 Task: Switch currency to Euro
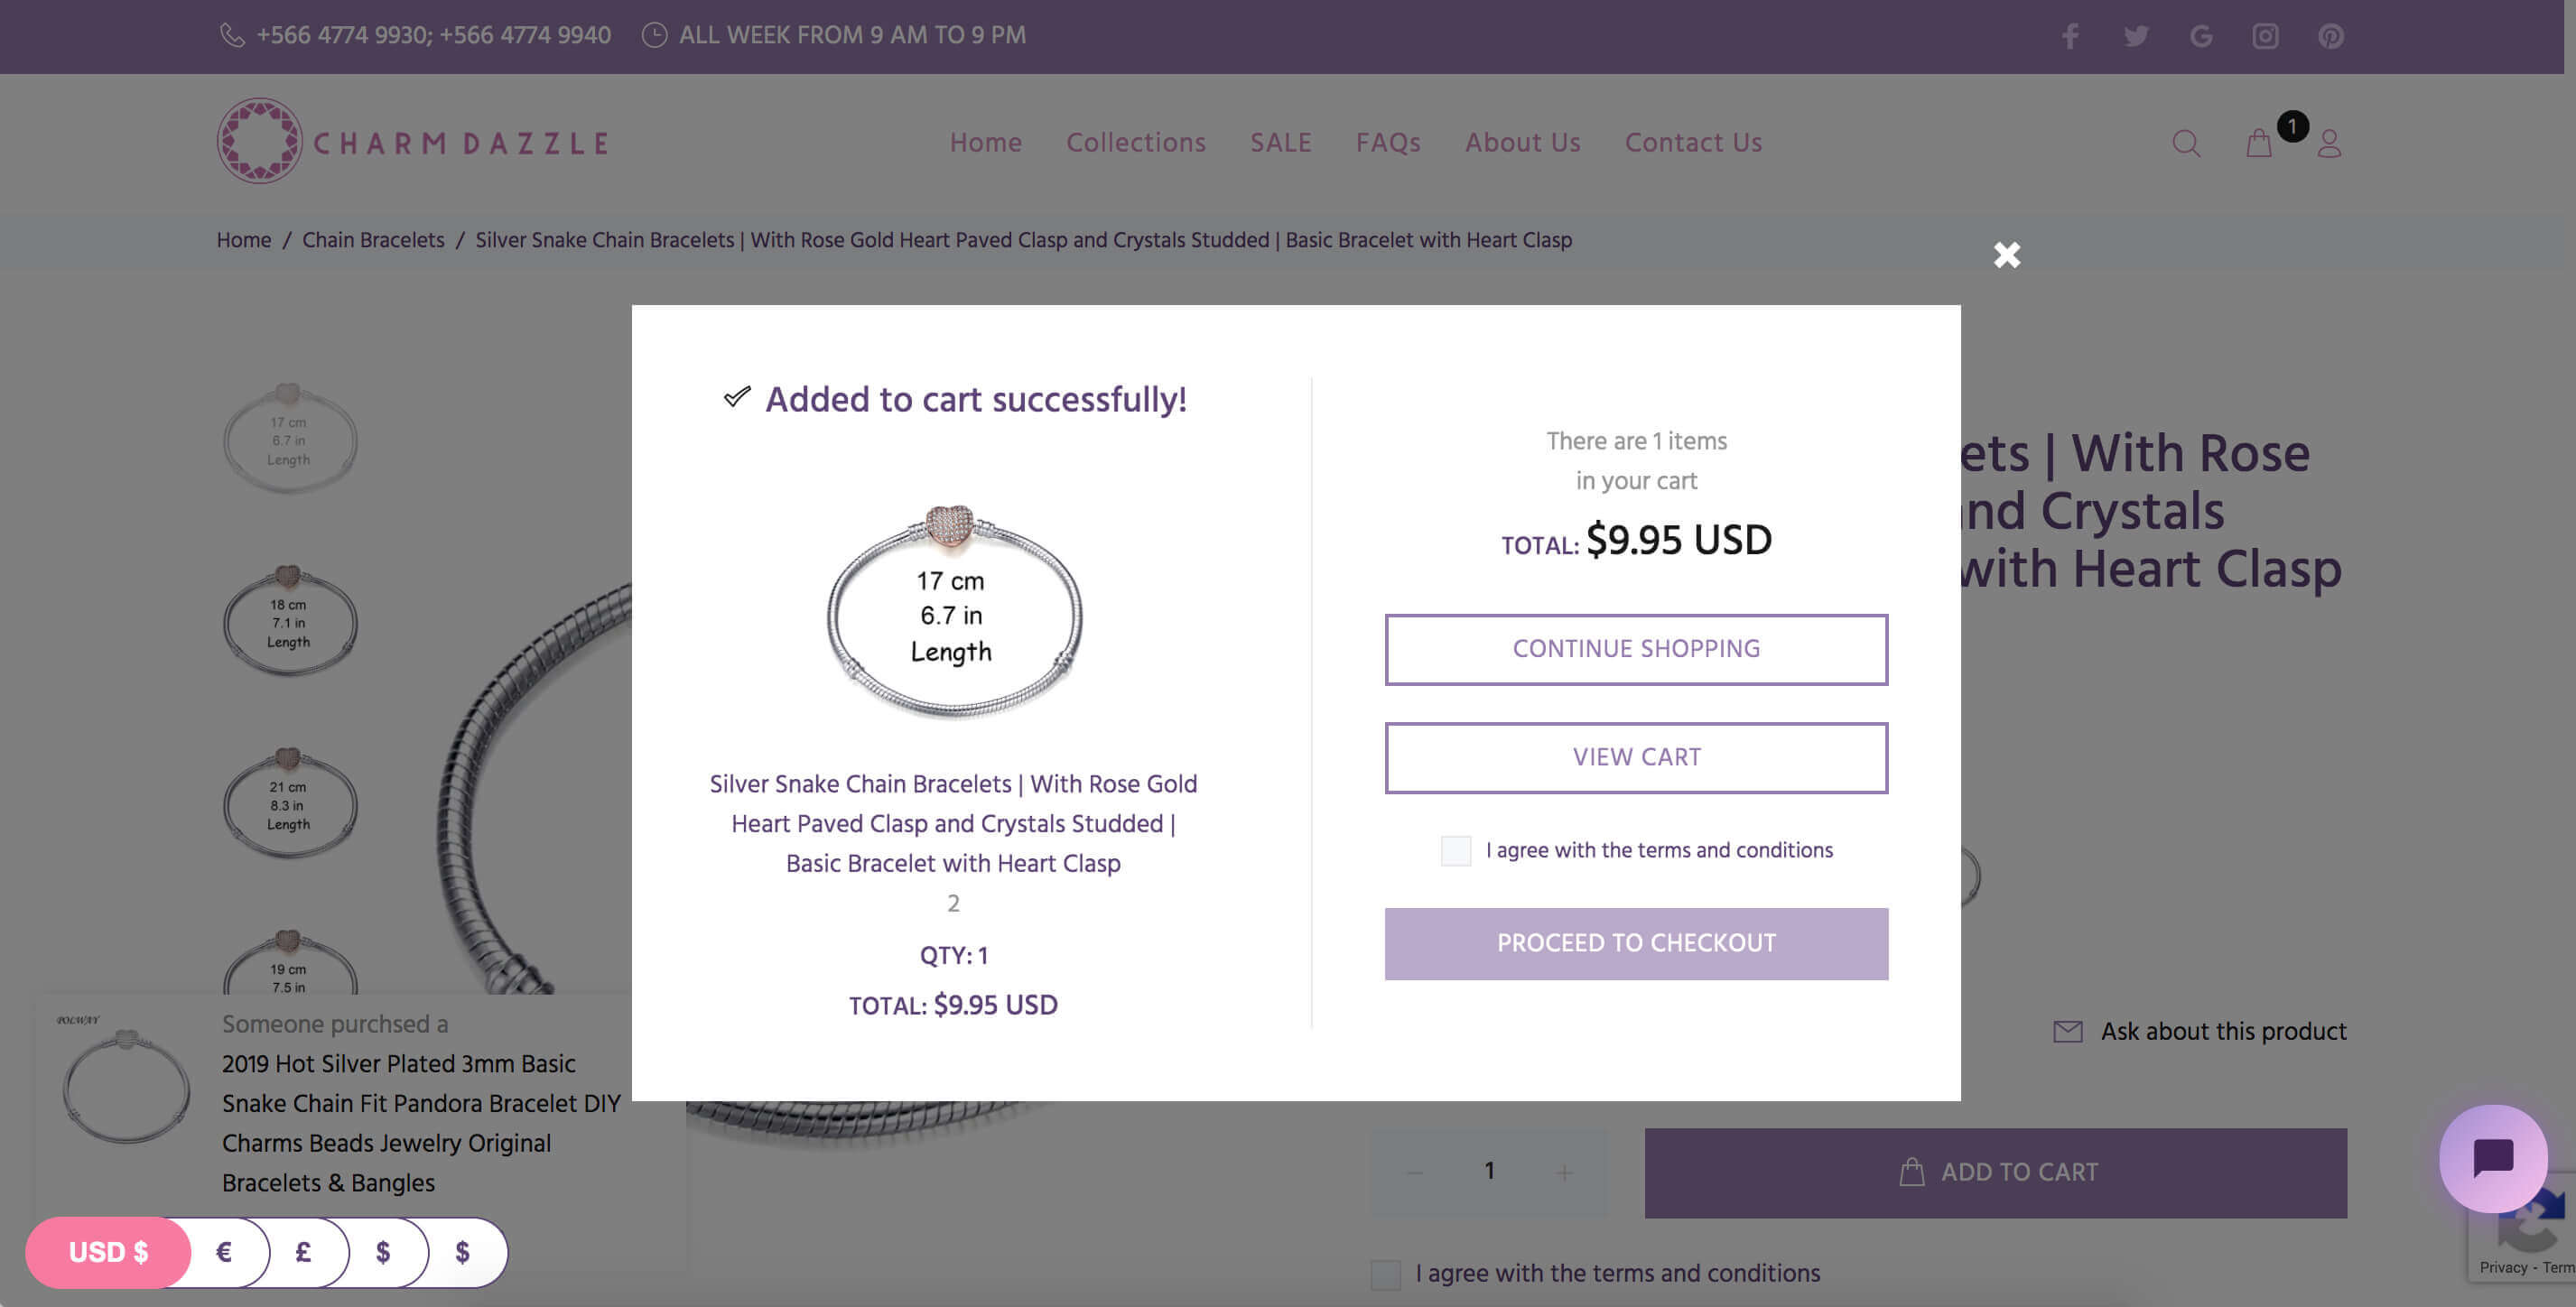click(x=224, y=1252)
